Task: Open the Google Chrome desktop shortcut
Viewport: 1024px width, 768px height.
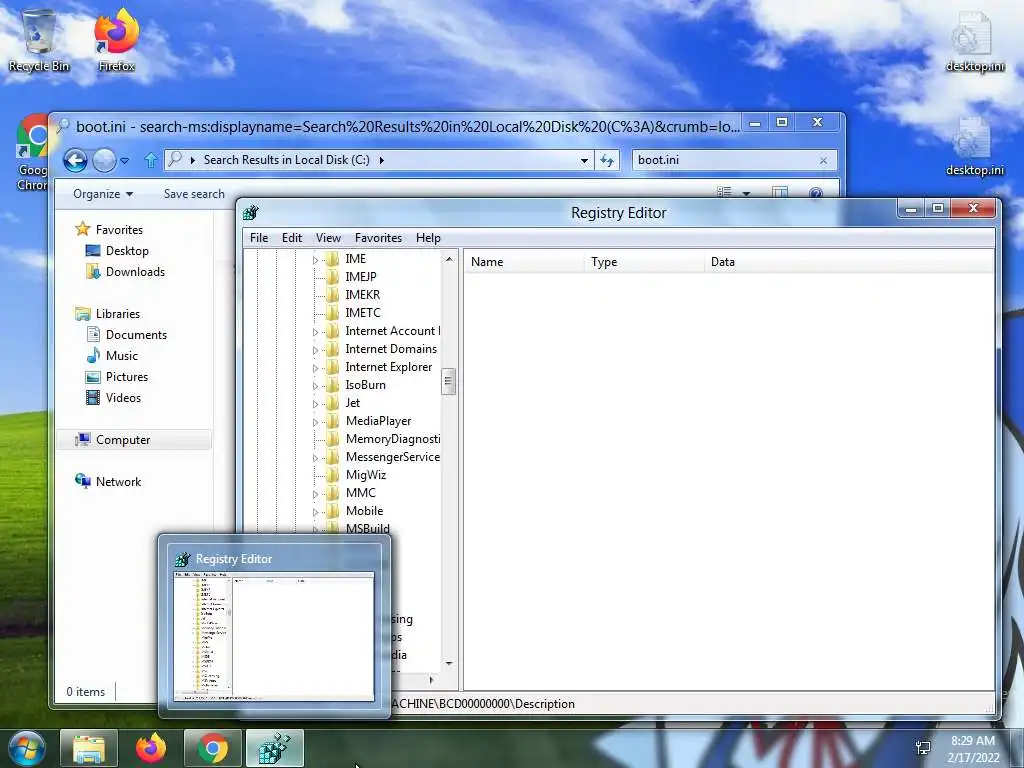Action: (31, 153)
